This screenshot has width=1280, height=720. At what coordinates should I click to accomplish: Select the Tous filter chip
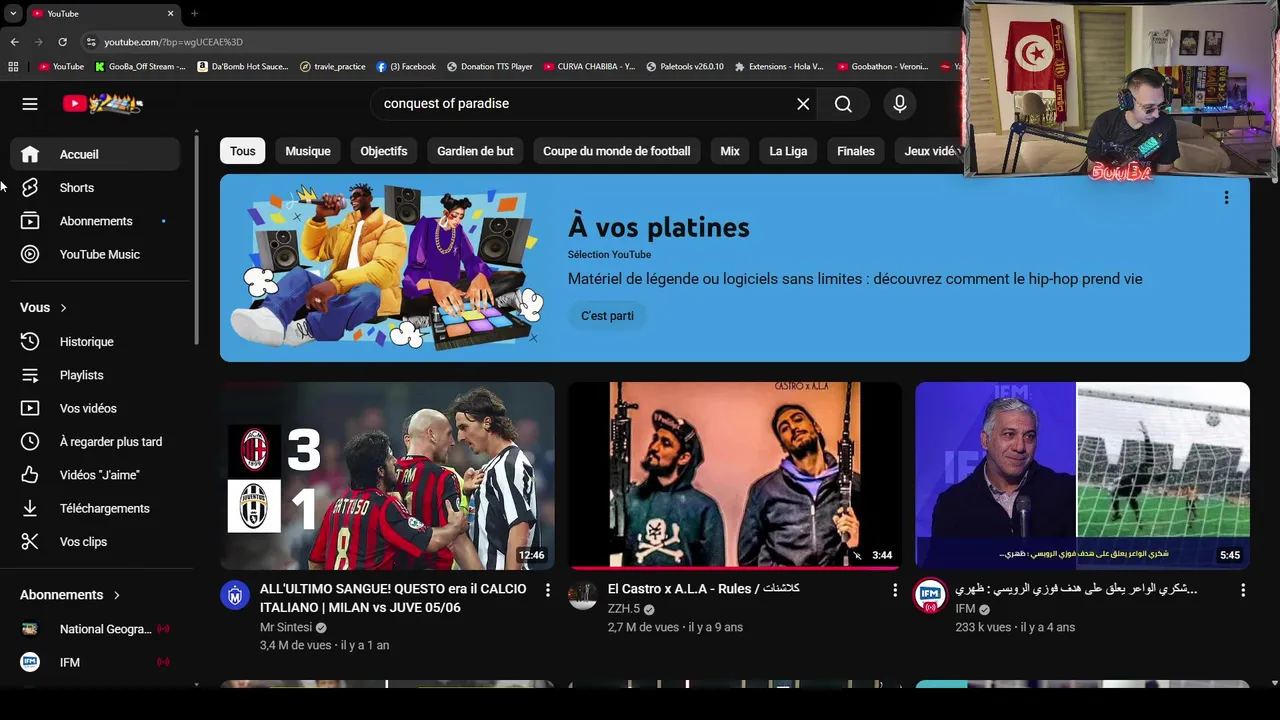tap(243, 151)
